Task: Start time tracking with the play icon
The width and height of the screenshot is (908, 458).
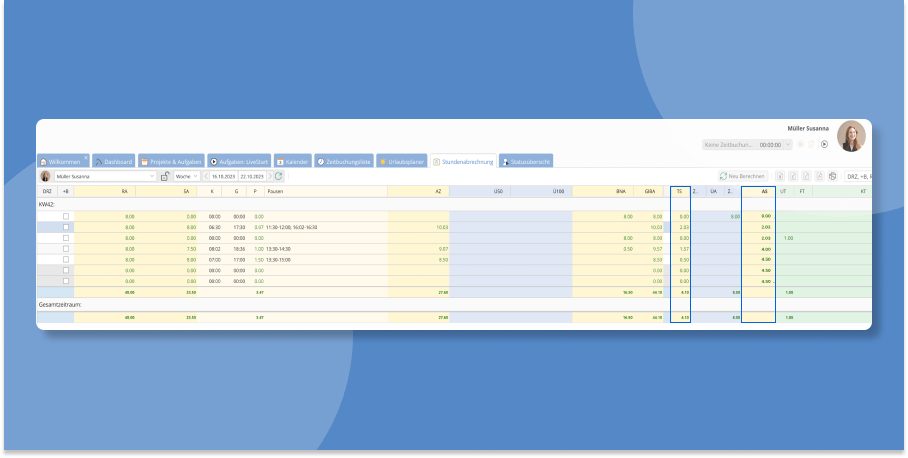Action: click(824, 144)
